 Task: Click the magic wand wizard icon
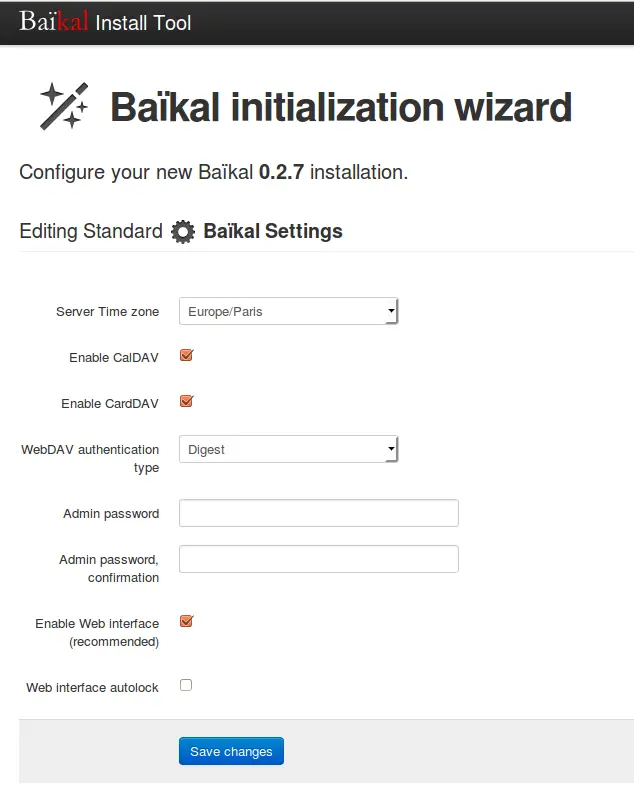coord(64,106)
